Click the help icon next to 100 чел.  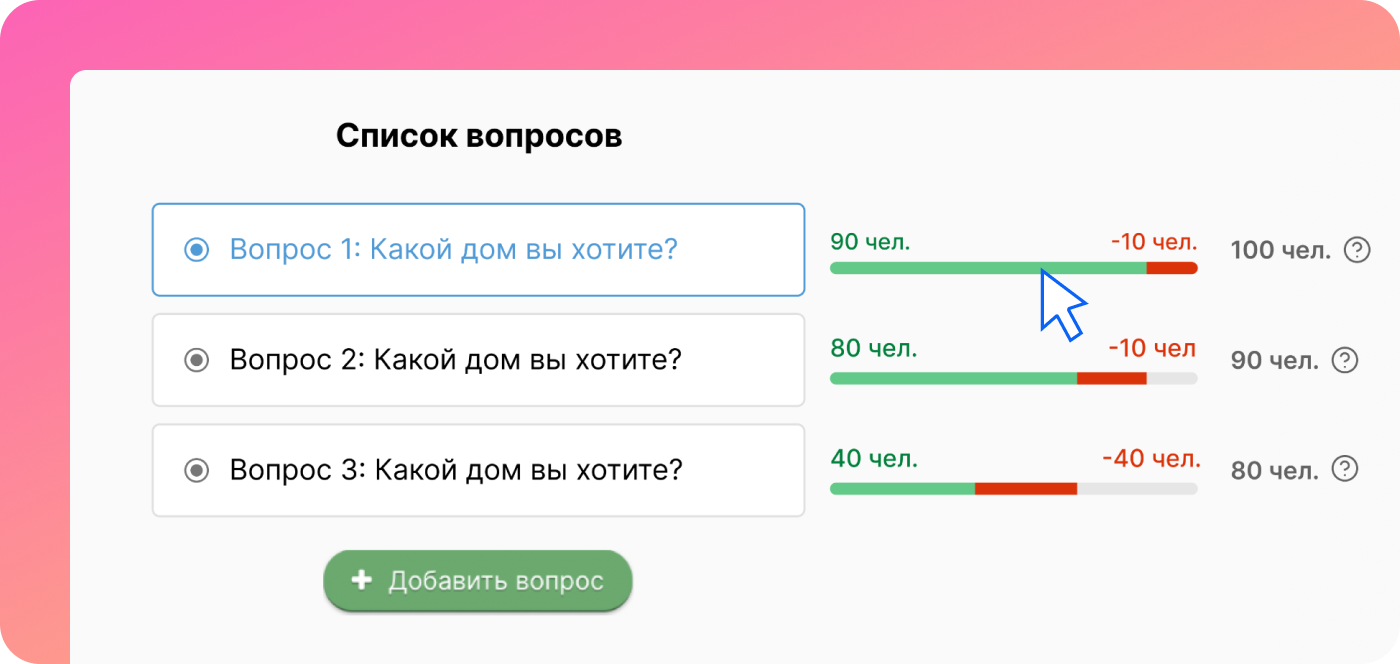click(x=1356, y=250)
